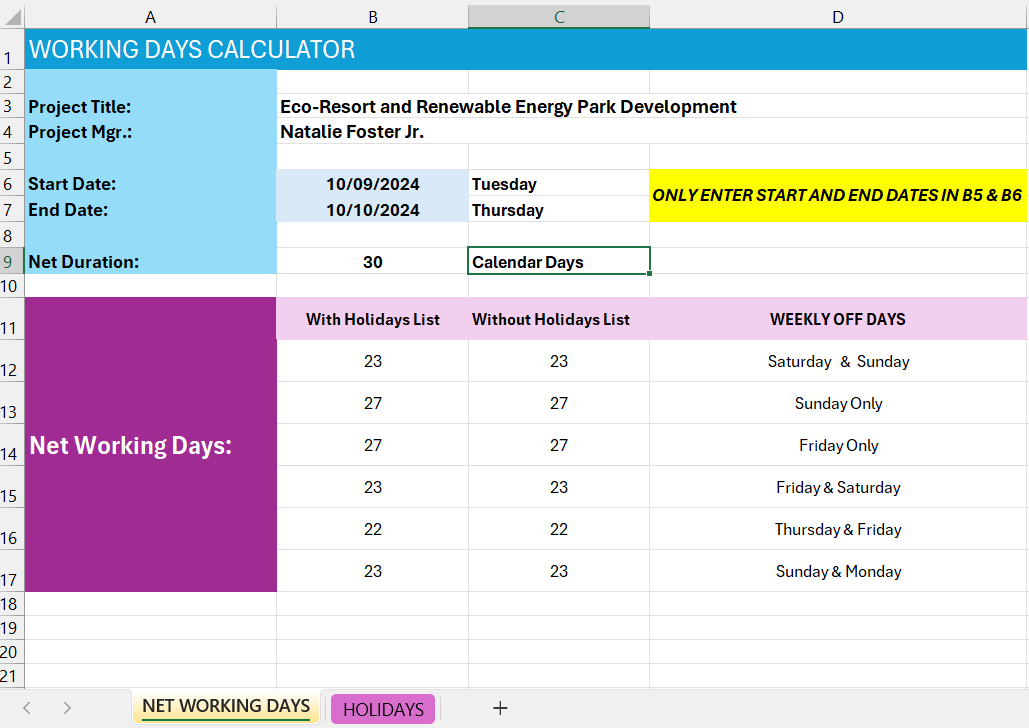Select column A header
The width and height of the screenshot is (1029, 728).
click(150, 17)
